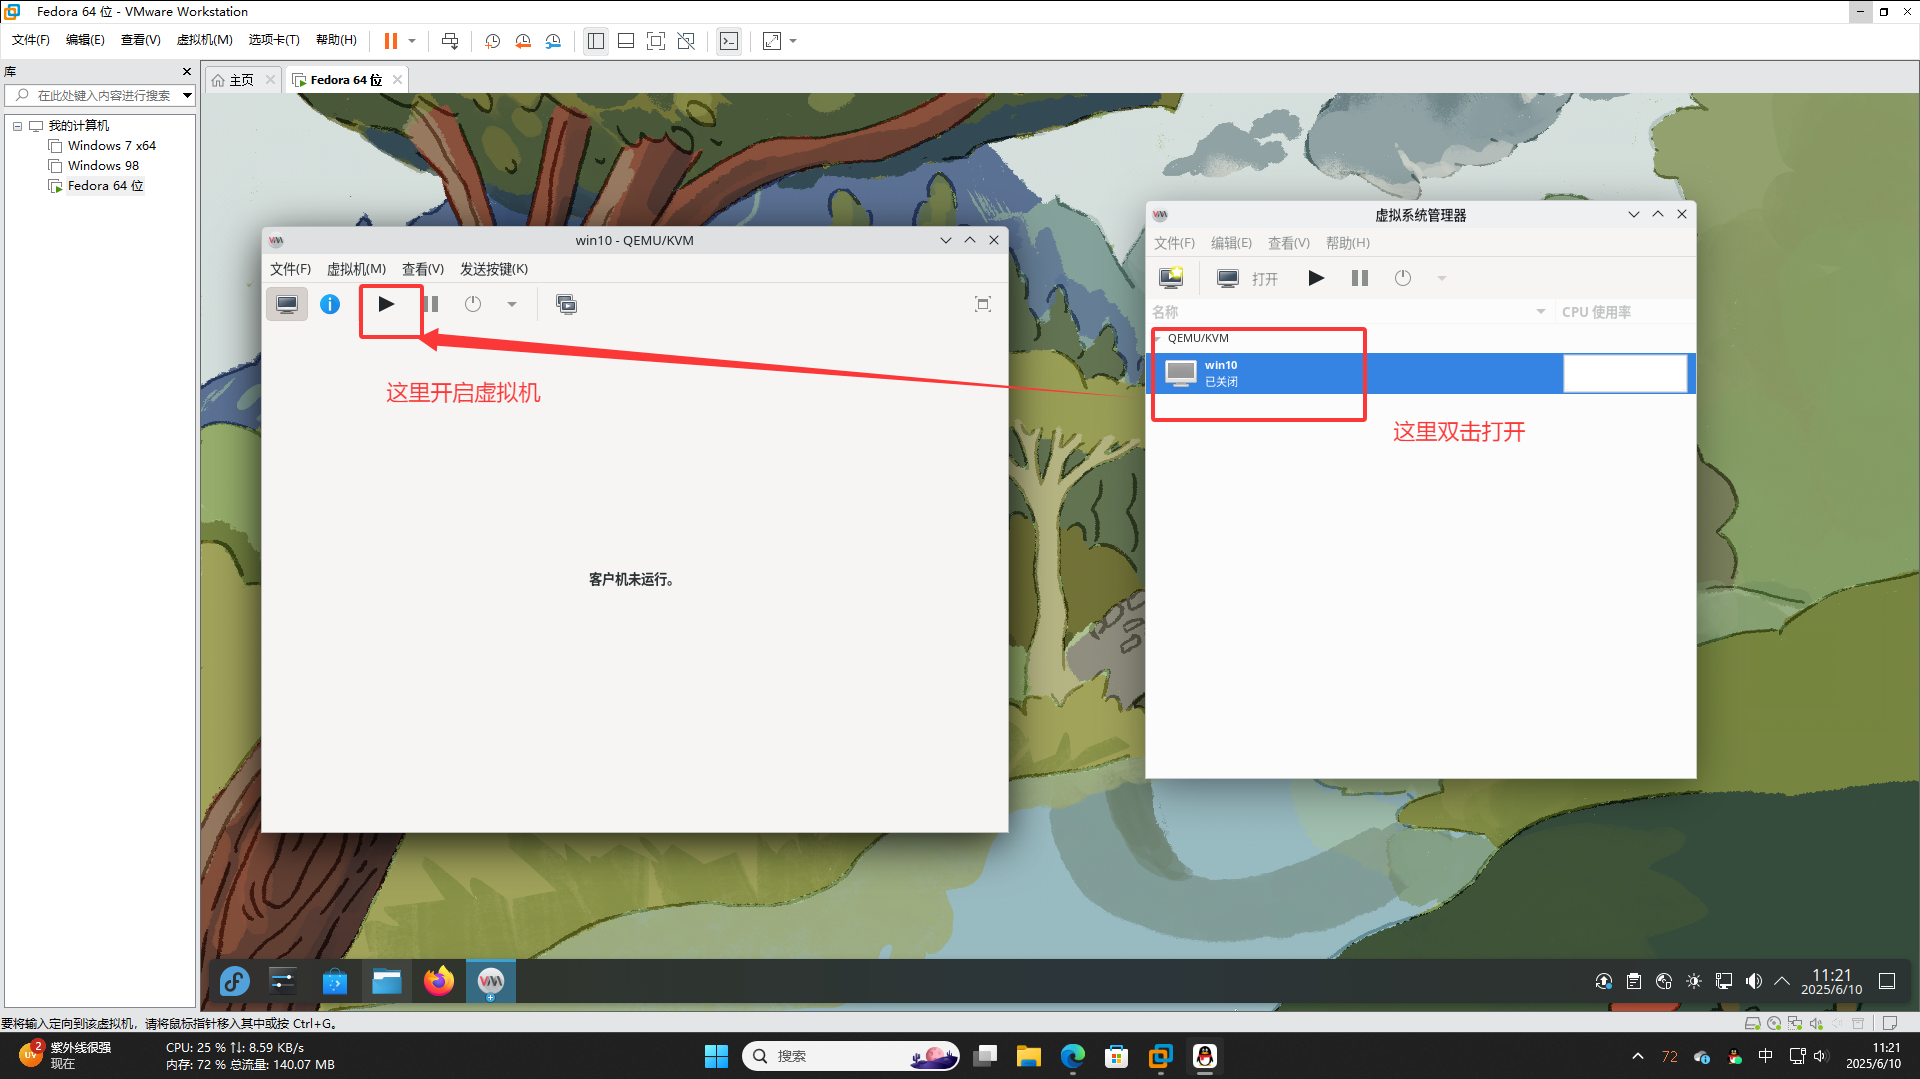
Task: Toggle the thumbnail bar view icon
Action: [626, 41]
